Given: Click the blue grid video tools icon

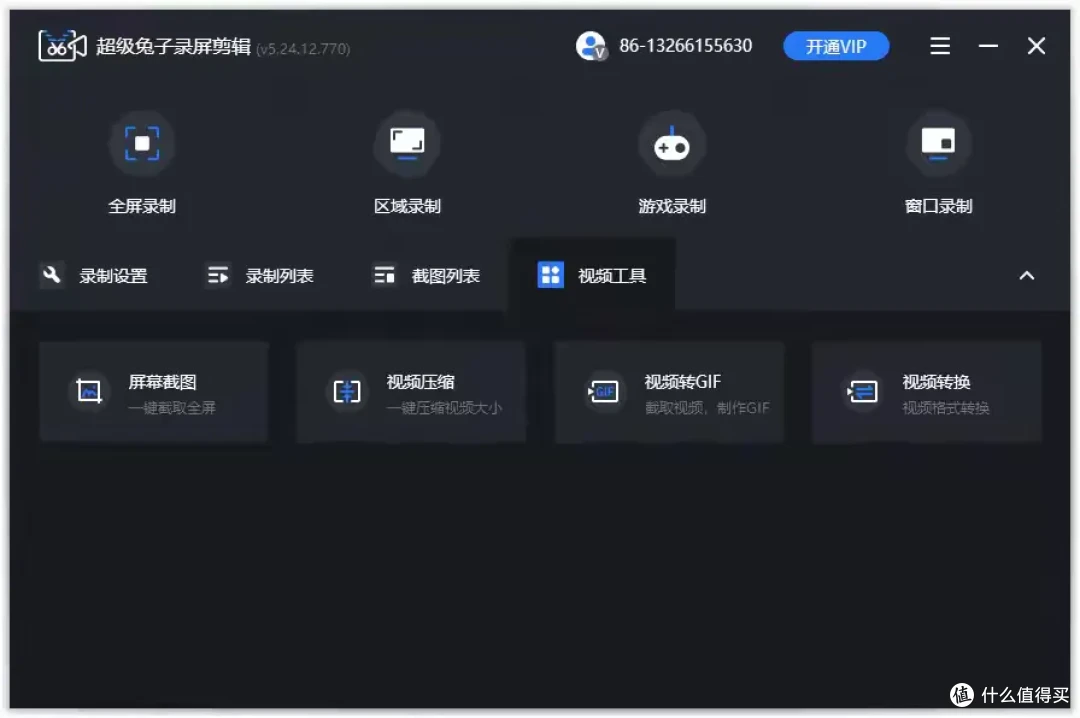Looking at the screenshot, I should point(550,275).
